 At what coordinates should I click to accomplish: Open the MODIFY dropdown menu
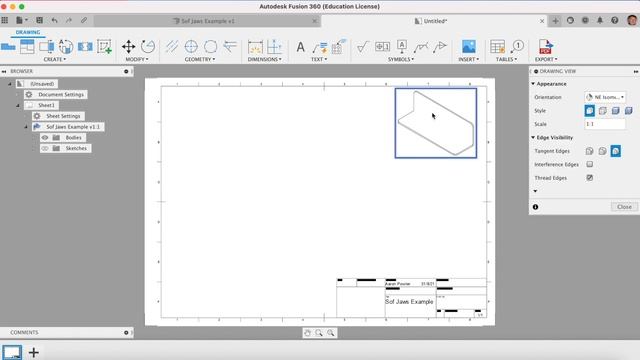(137, 59)
